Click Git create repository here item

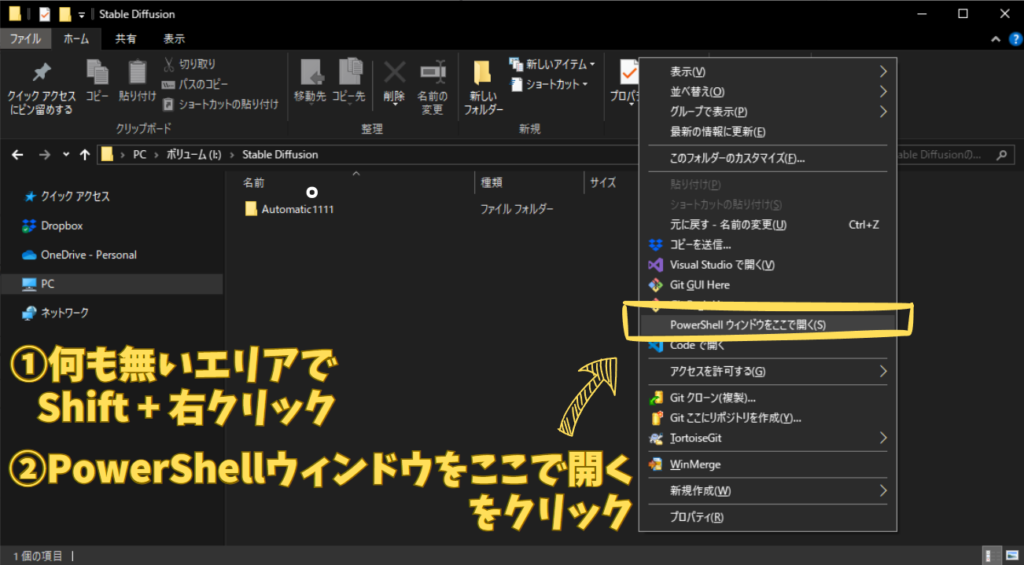click(x=767, y=417)
